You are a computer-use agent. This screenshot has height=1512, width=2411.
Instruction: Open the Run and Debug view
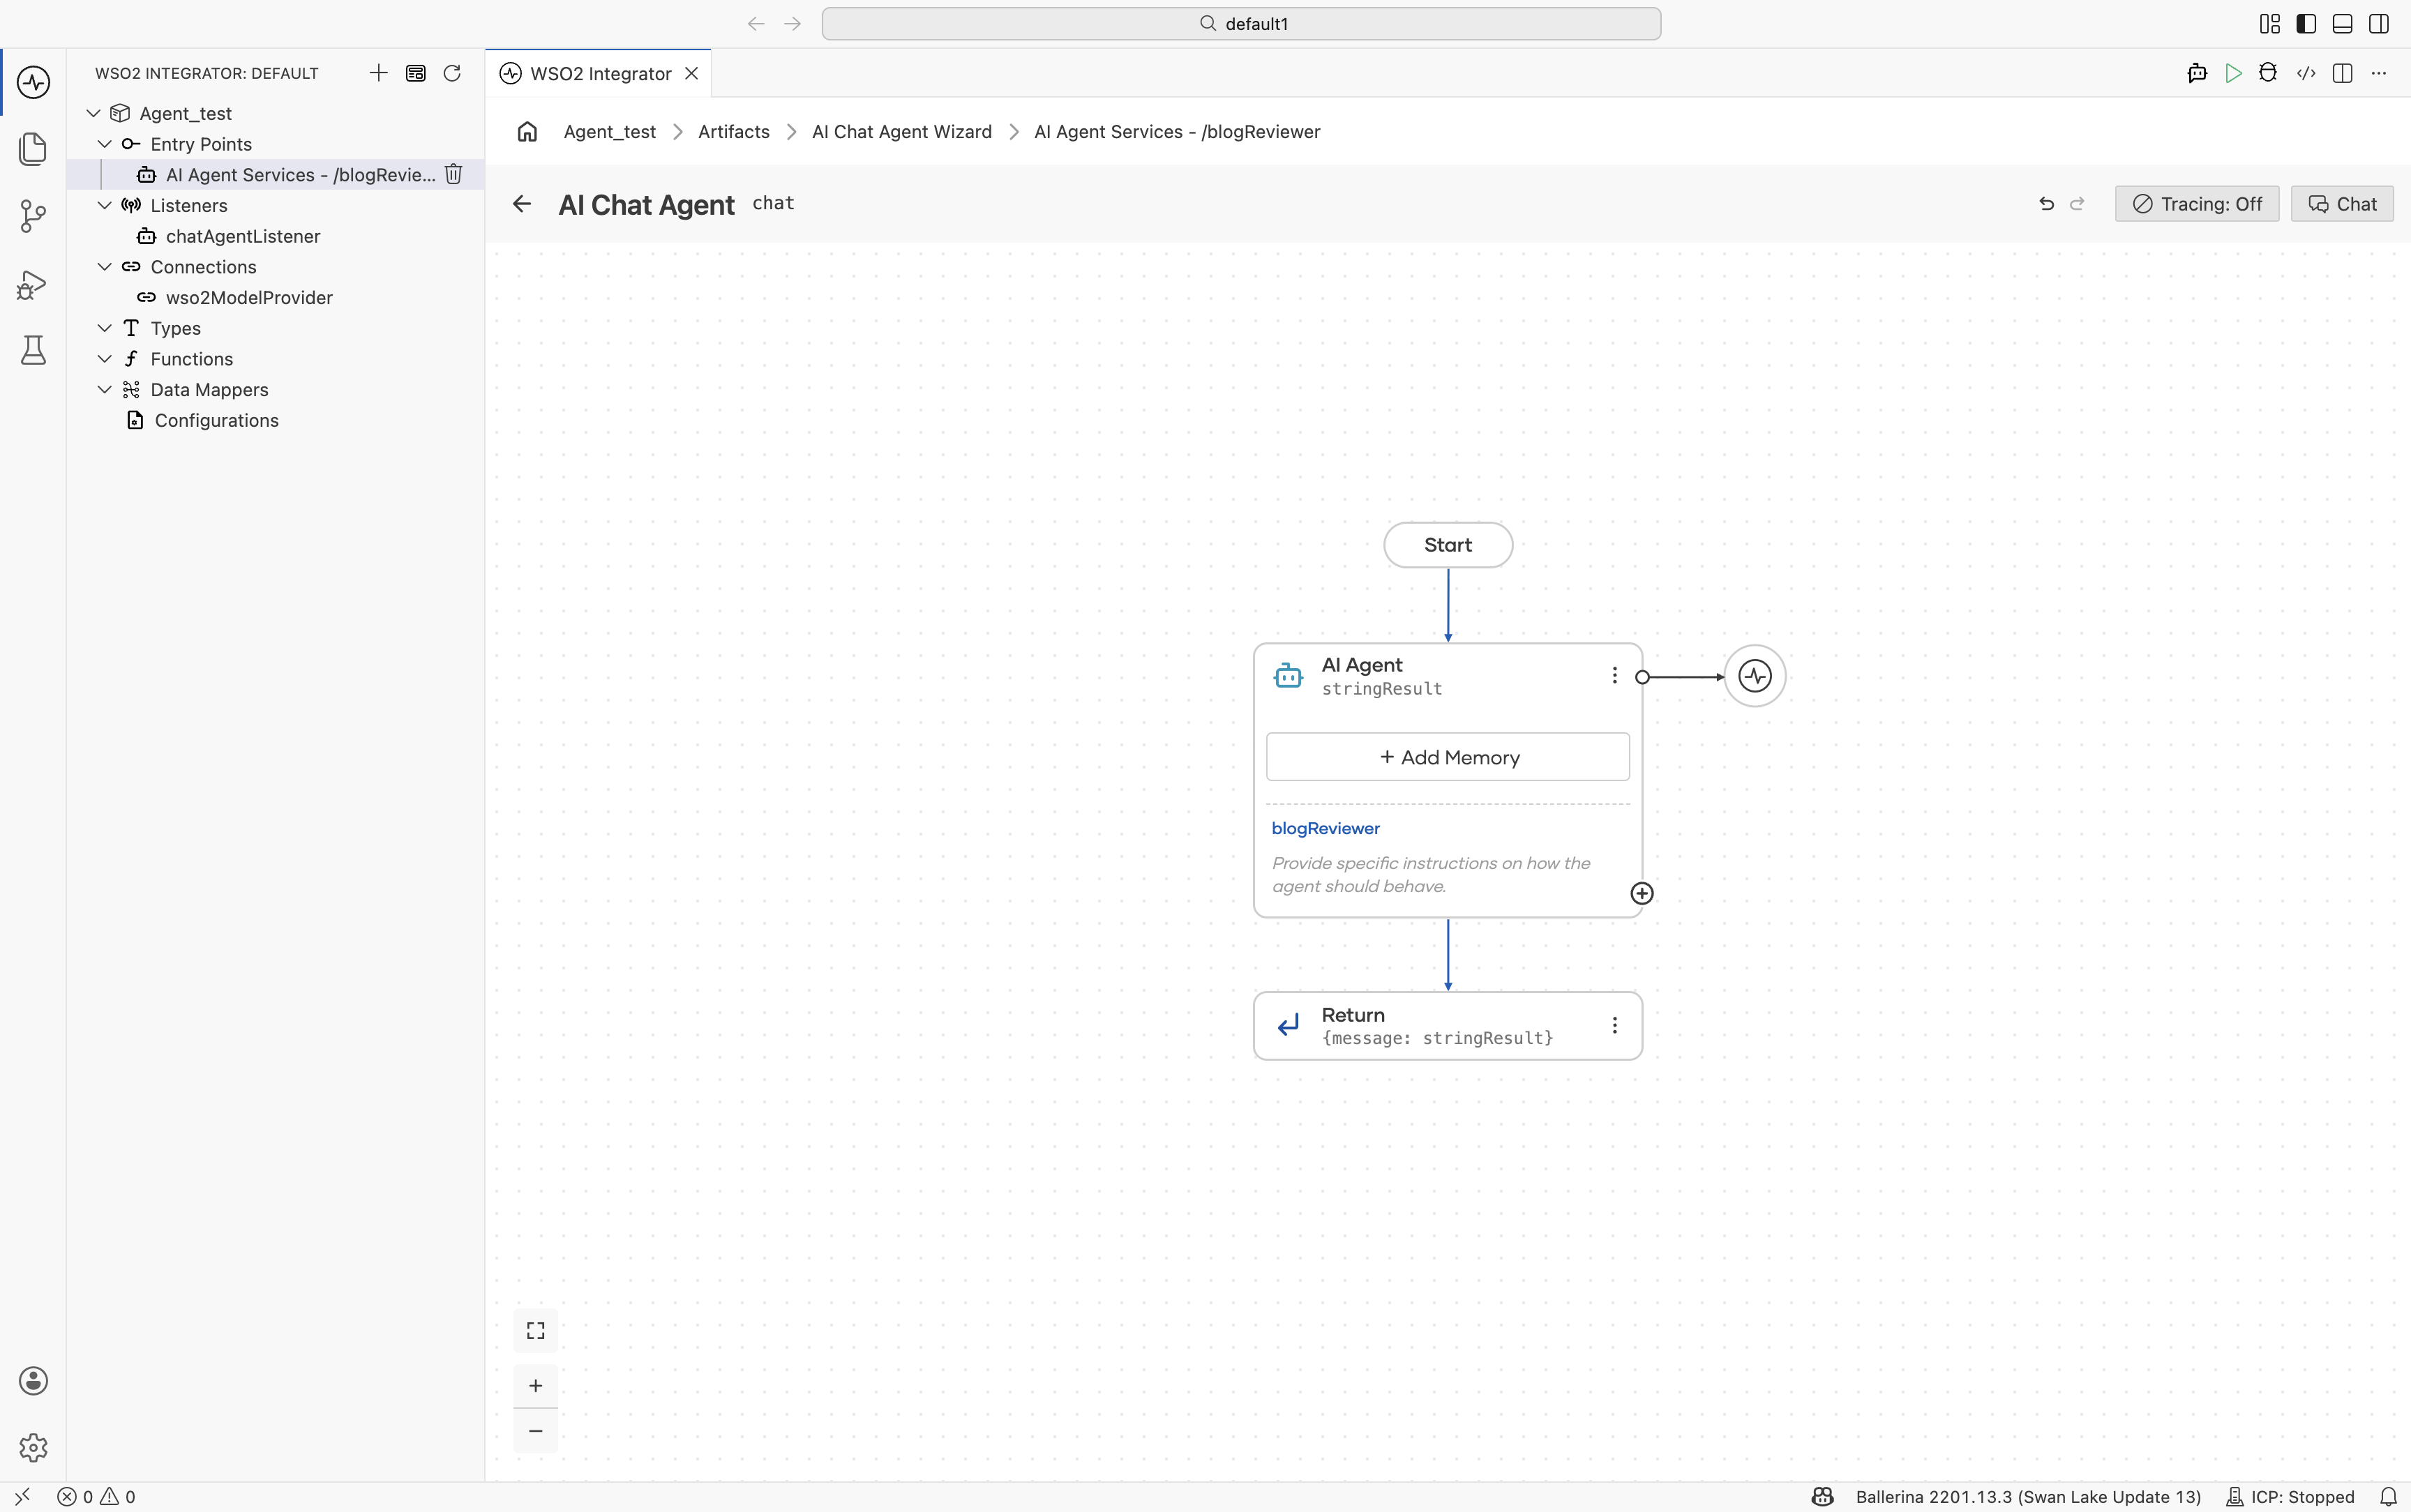click(33, 285)
